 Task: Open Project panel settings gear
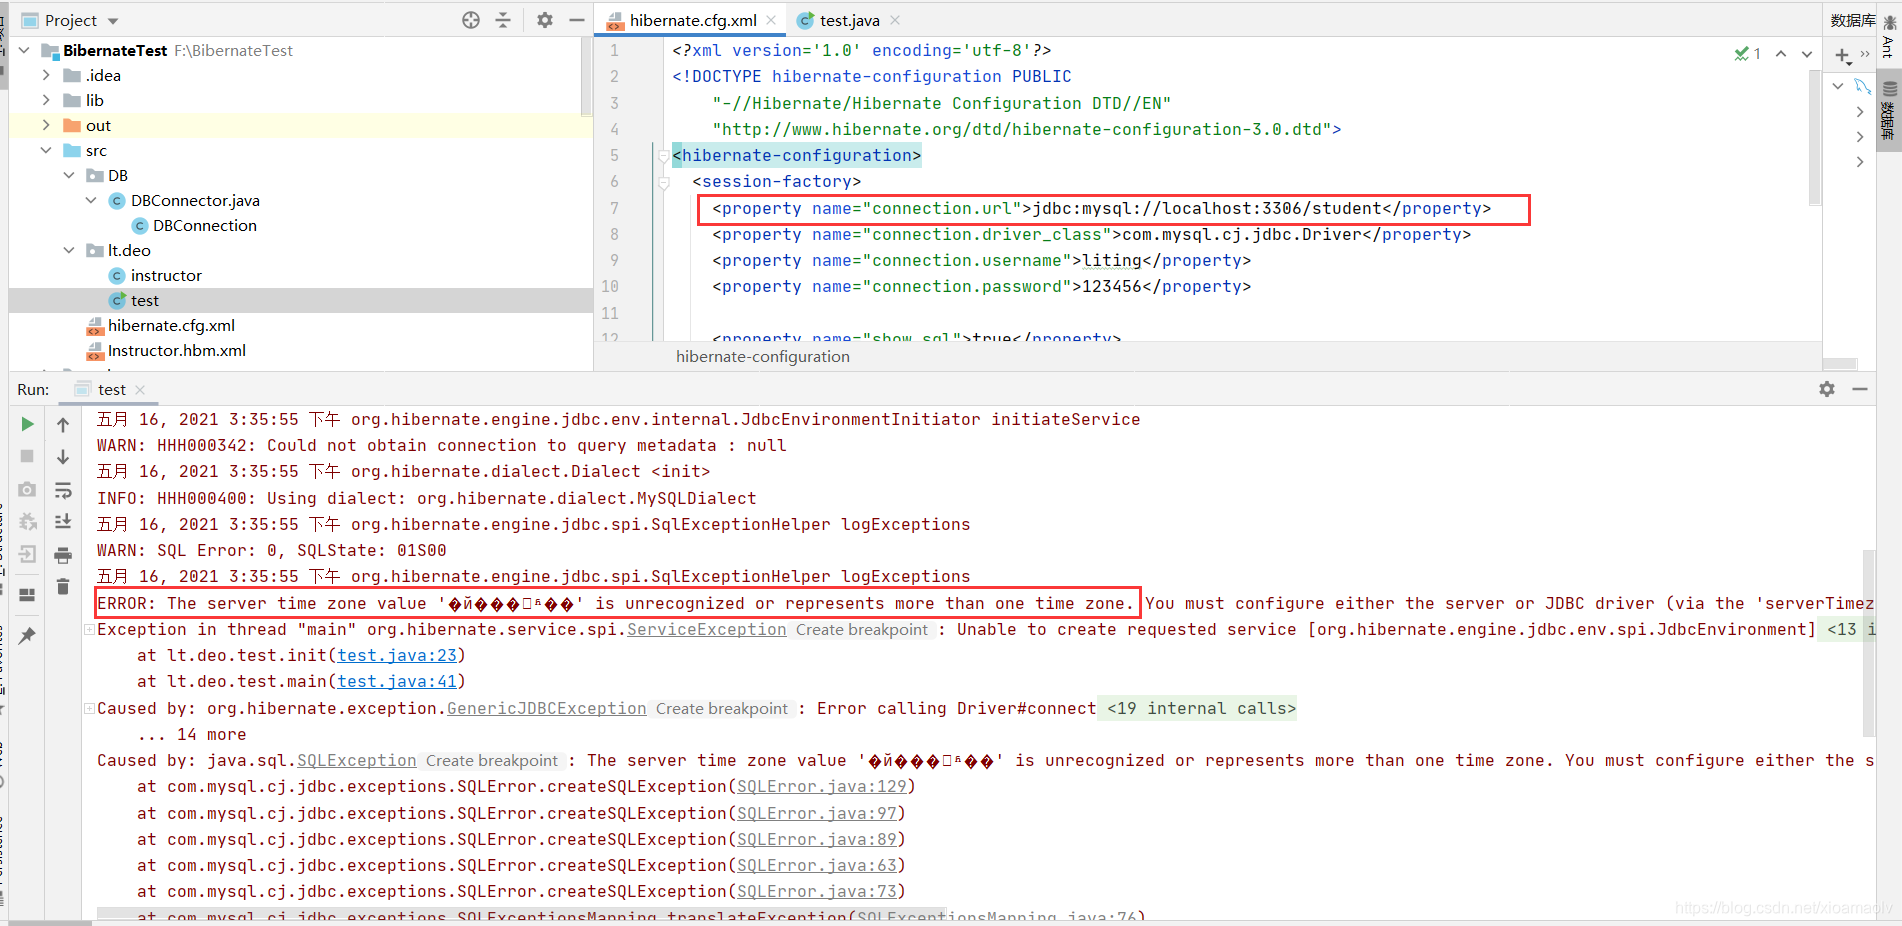coord(545,20)
